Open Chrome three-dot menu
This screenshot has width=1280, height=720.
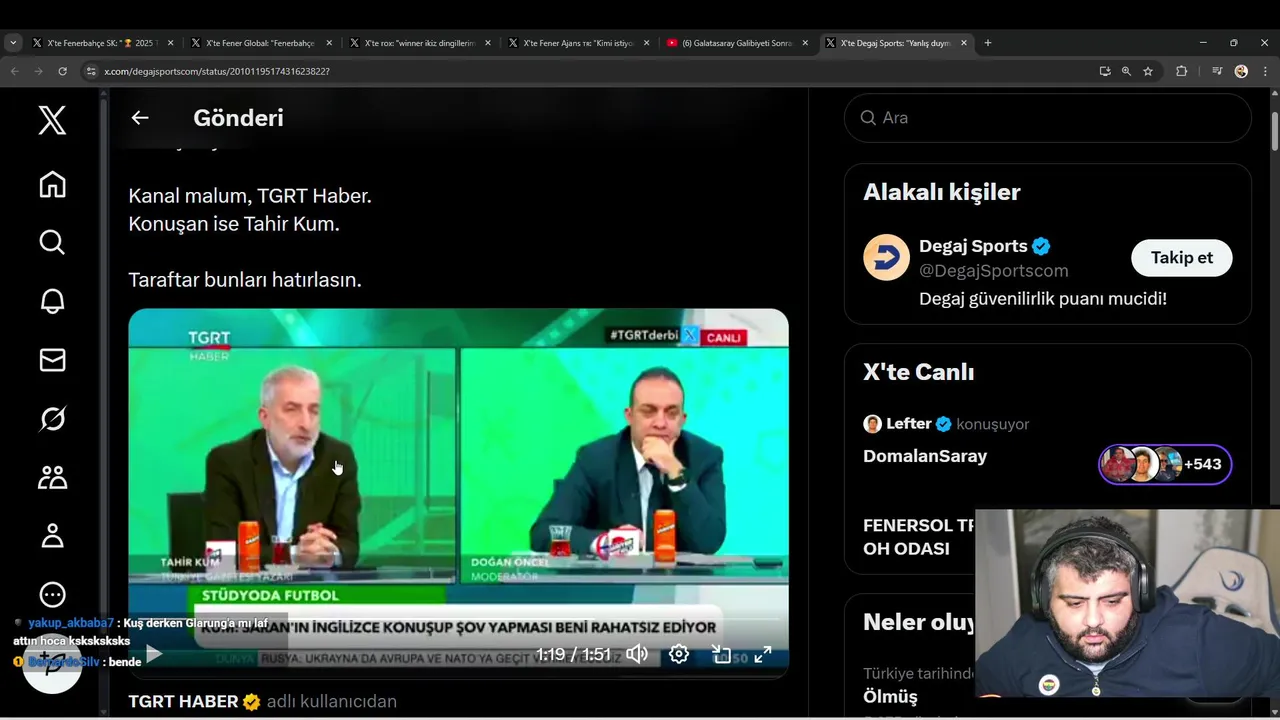1265,71
